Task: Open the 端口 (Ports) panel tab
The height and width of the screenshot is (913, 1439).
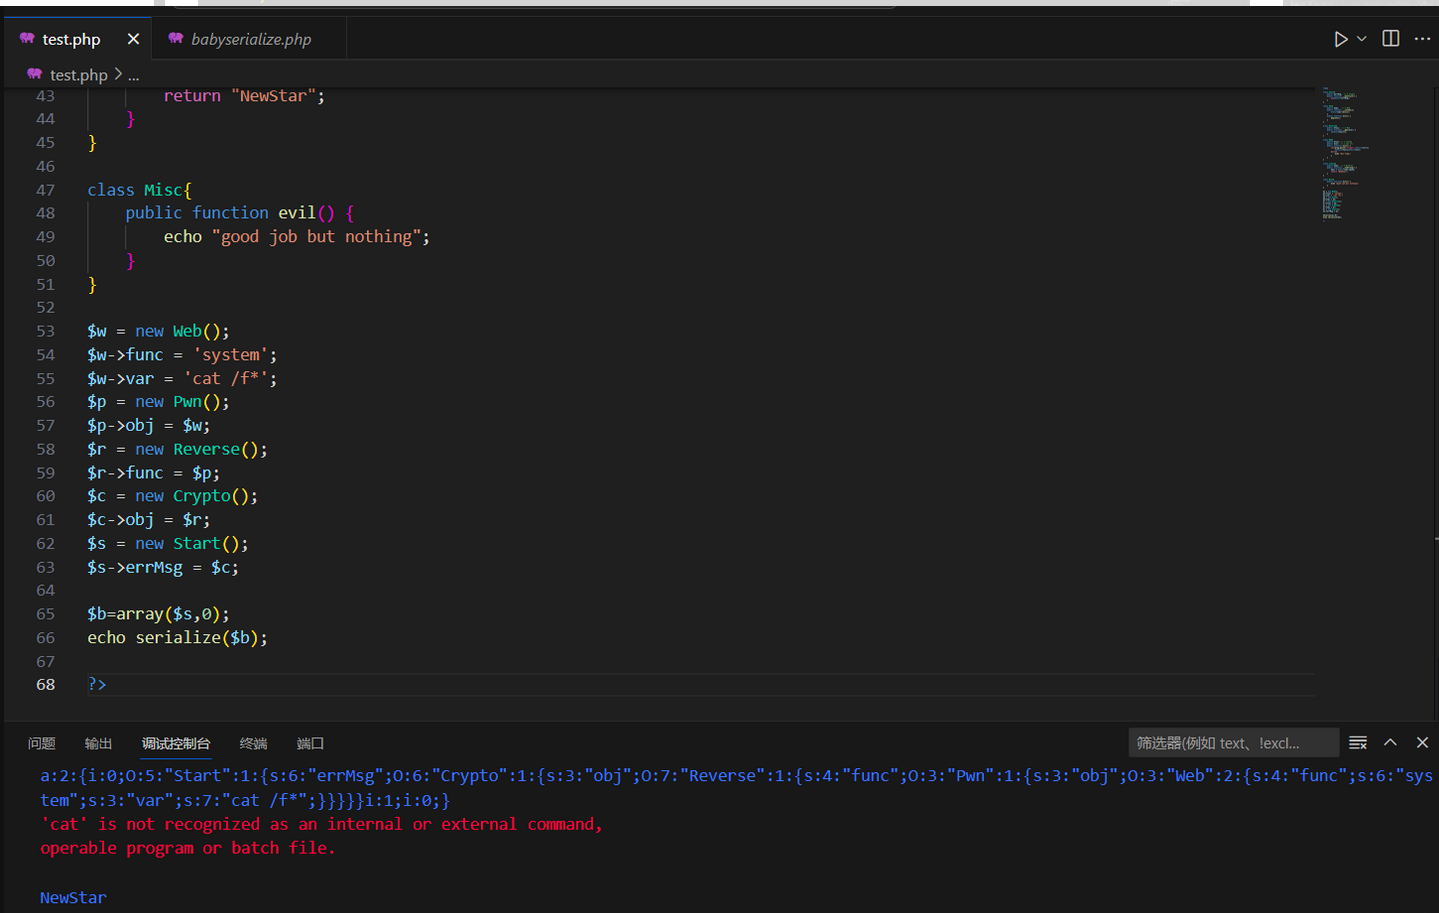Action: coord(310,743)
